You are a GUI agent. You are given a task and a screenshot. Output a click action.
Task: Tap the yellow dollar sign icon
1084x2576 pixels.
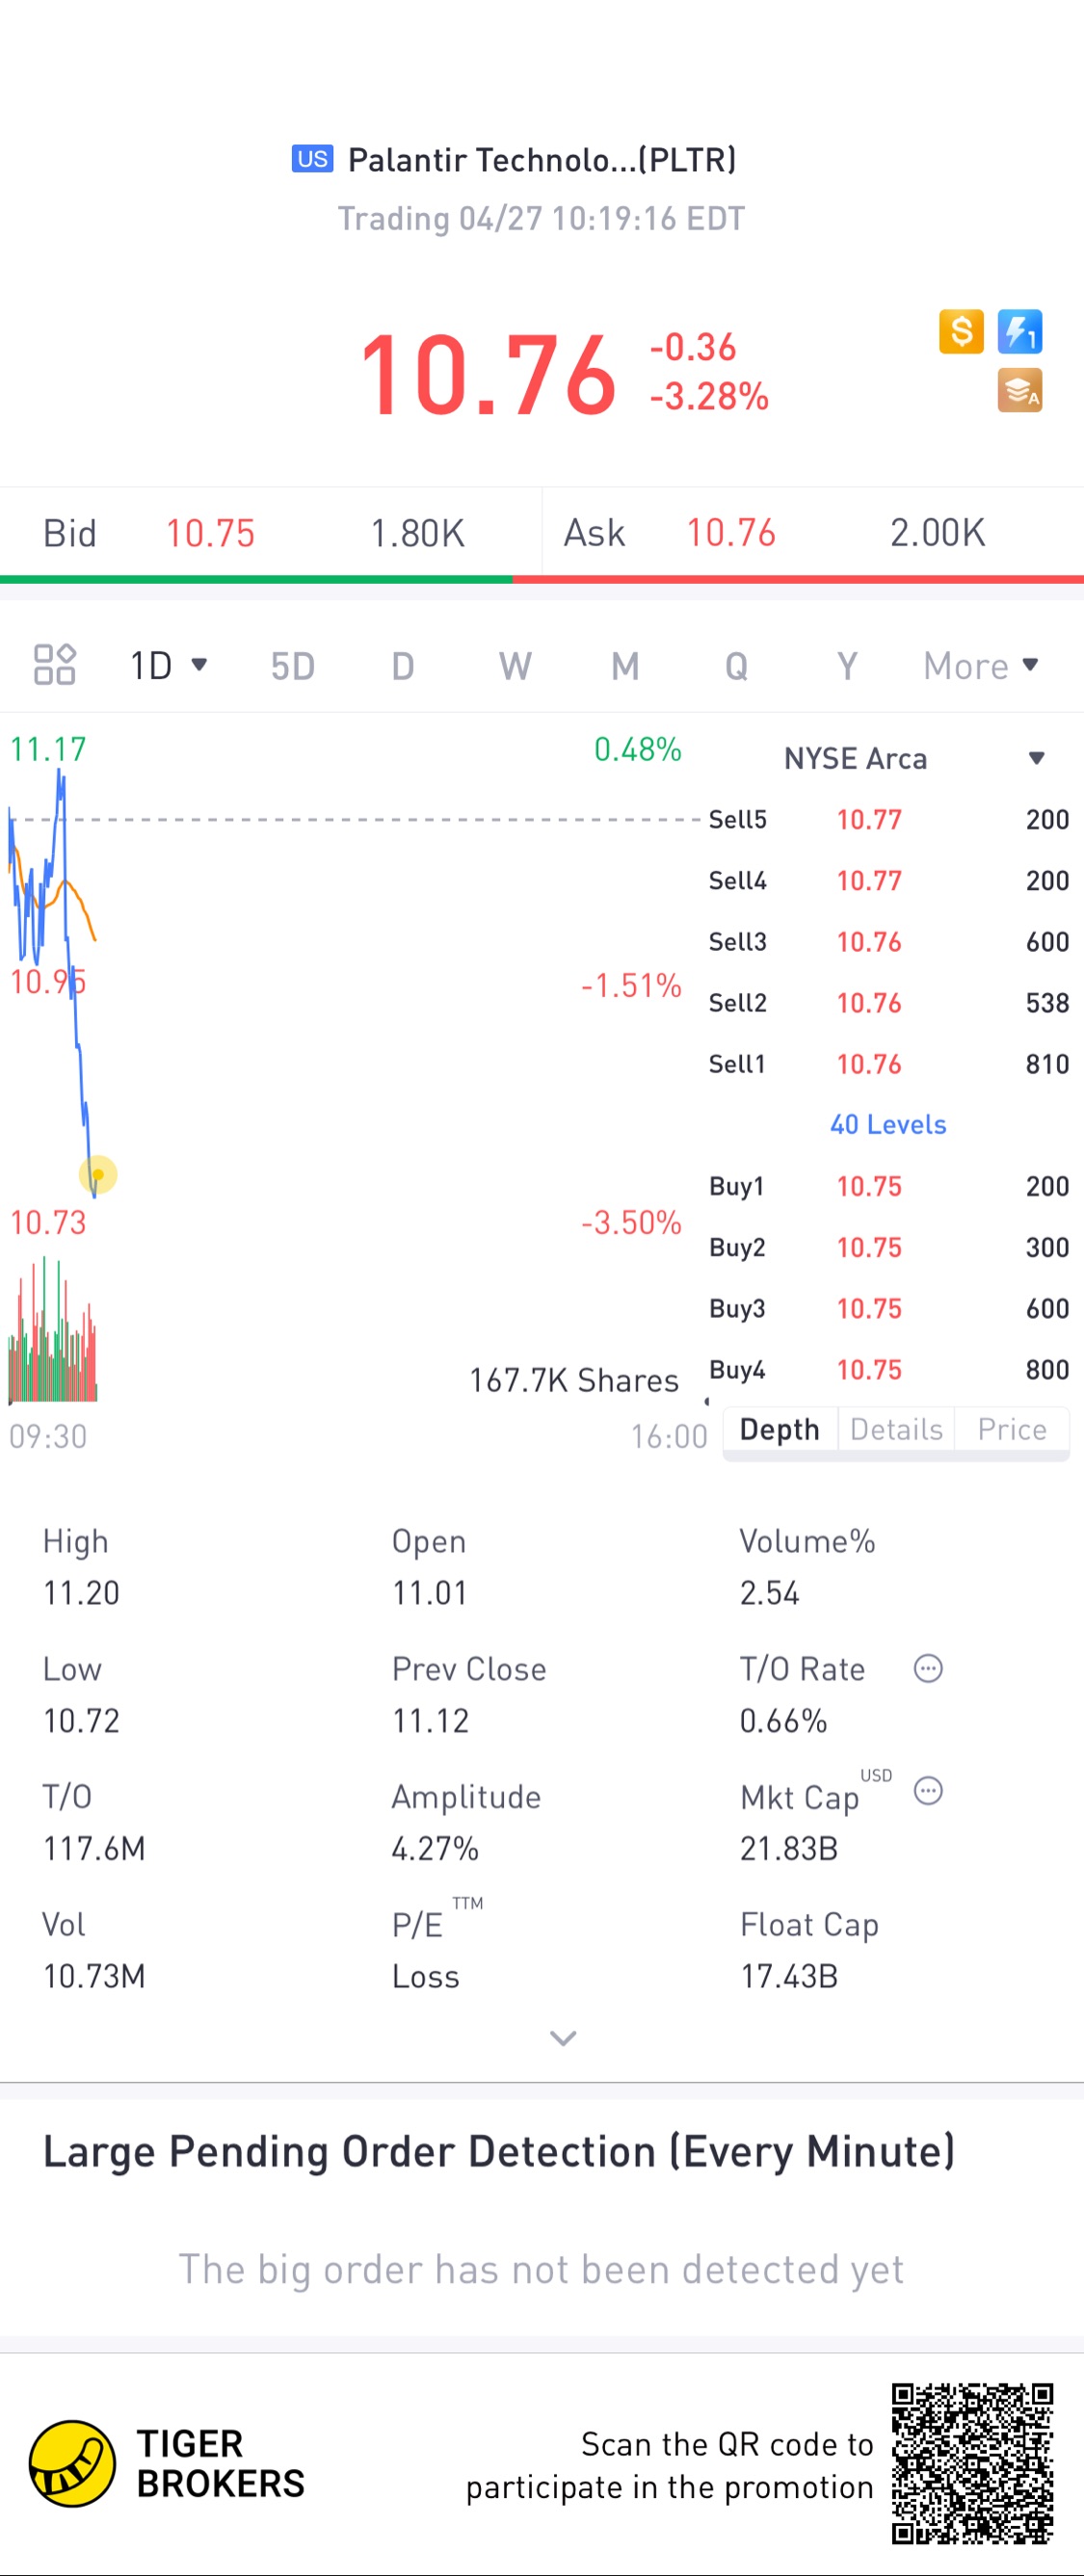[x=960, y=332]
